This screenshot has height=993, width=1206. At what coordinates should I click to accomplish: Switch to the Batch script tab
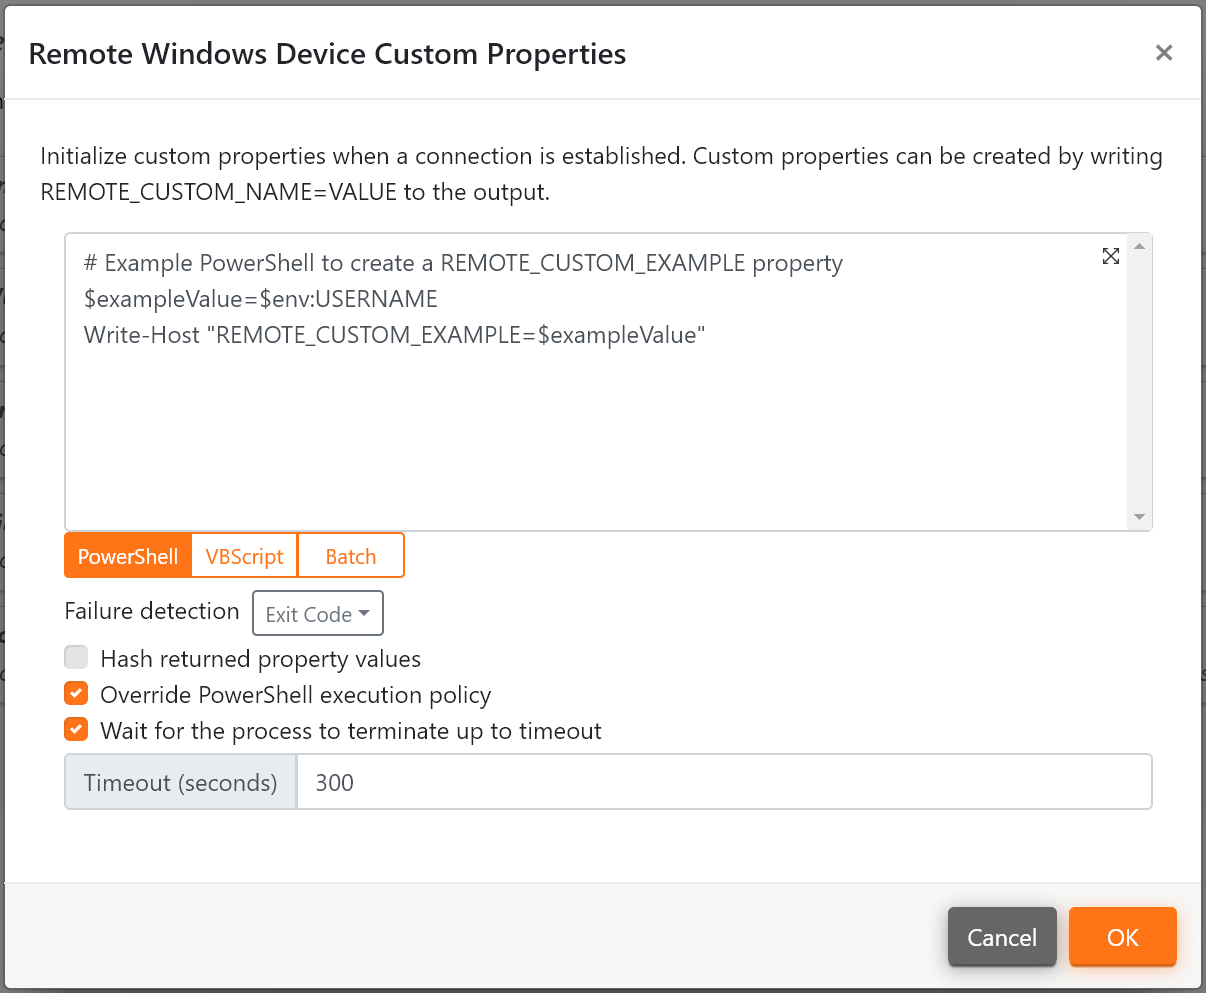pos(351,555)
